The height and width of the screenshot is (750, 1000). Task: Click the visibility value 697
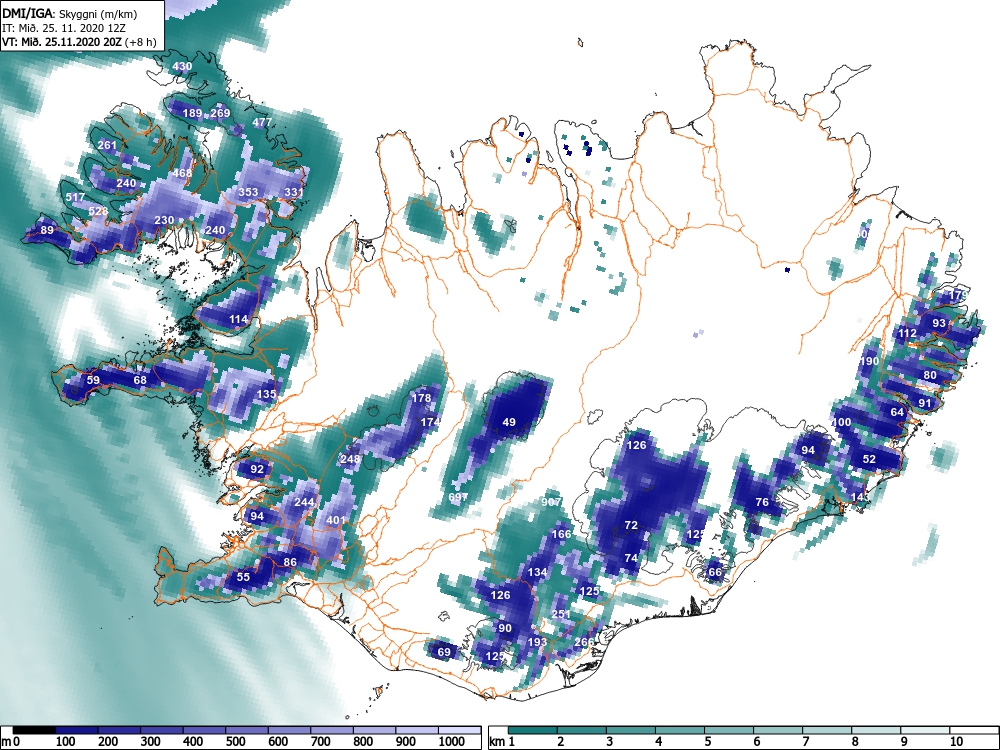click(x=458, y=497)
